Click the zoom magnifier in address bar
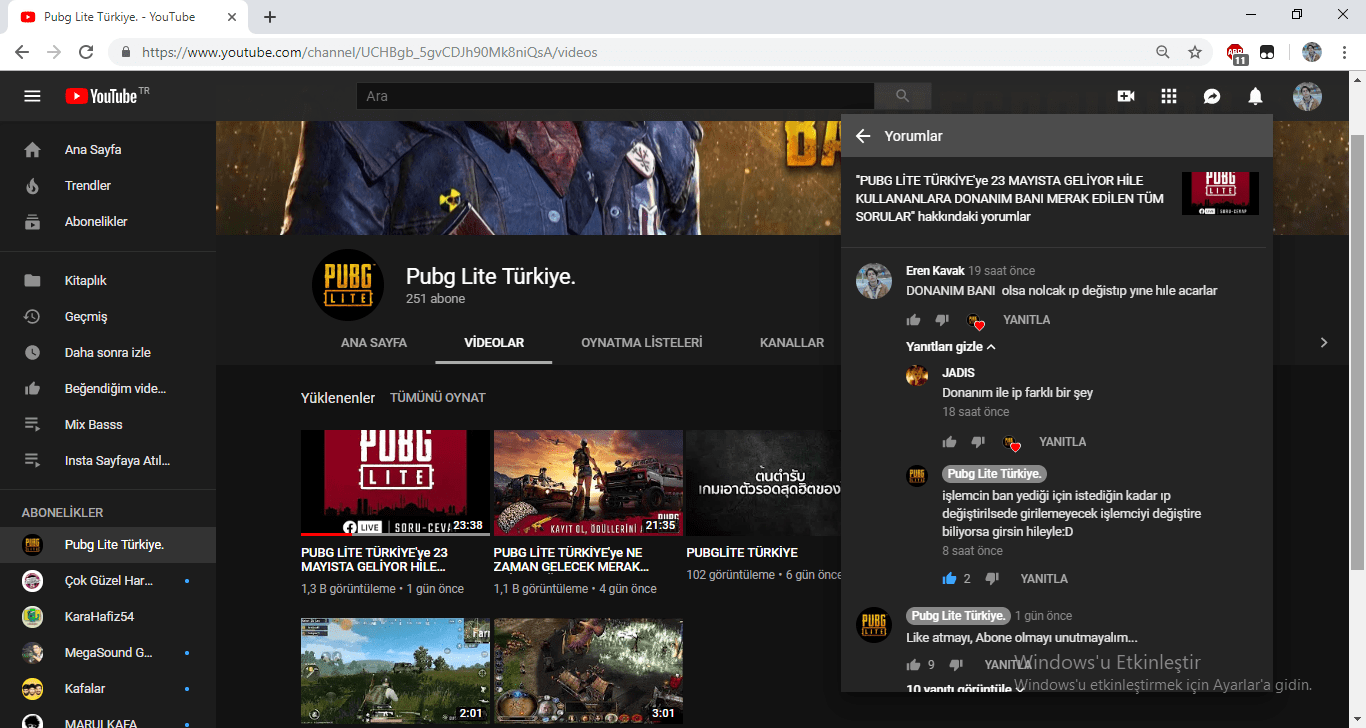The width and height of the screenshot is (1366, 728). 1162,52
